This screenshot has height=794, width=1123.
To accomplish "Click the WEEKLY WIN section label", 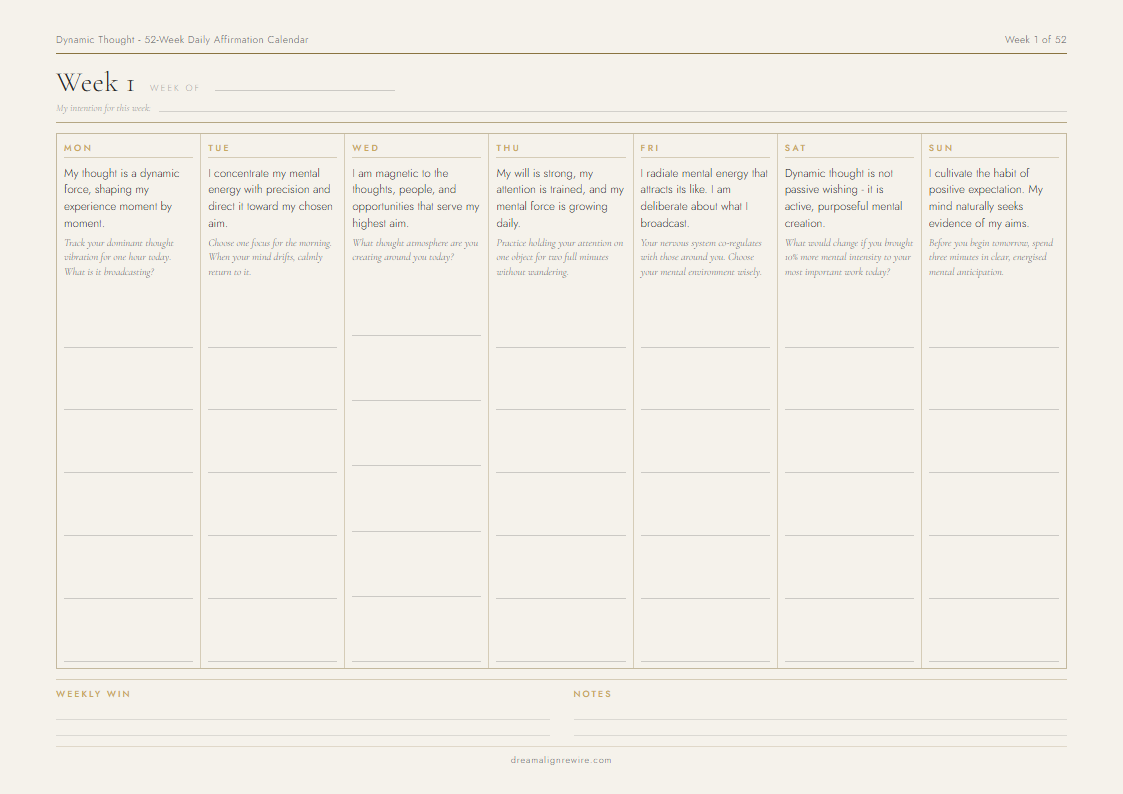I will (93, 694).
